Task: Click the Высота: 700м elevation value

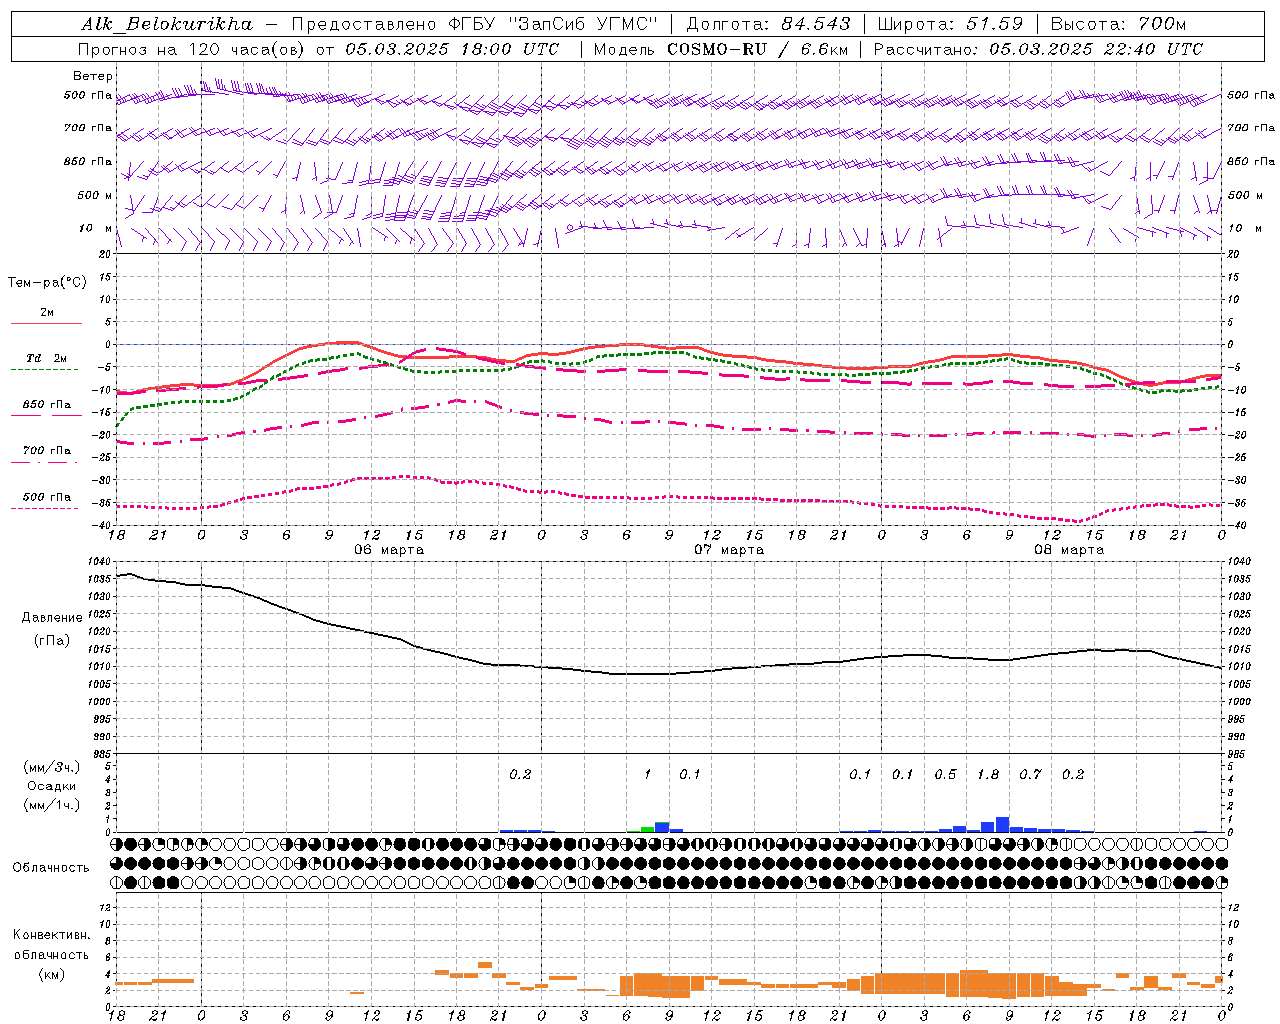Action: click(1119, 24)
